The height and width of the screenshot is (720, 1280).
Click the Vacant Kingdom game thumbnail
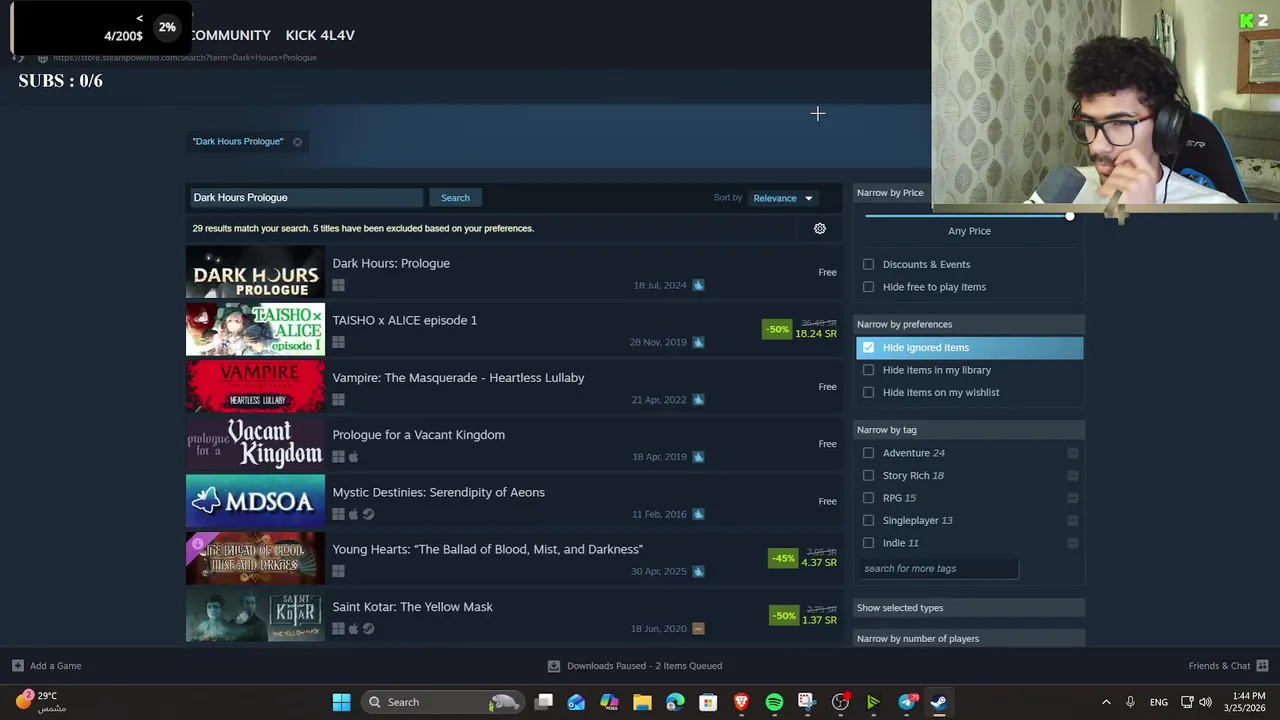tap(255, 443)
